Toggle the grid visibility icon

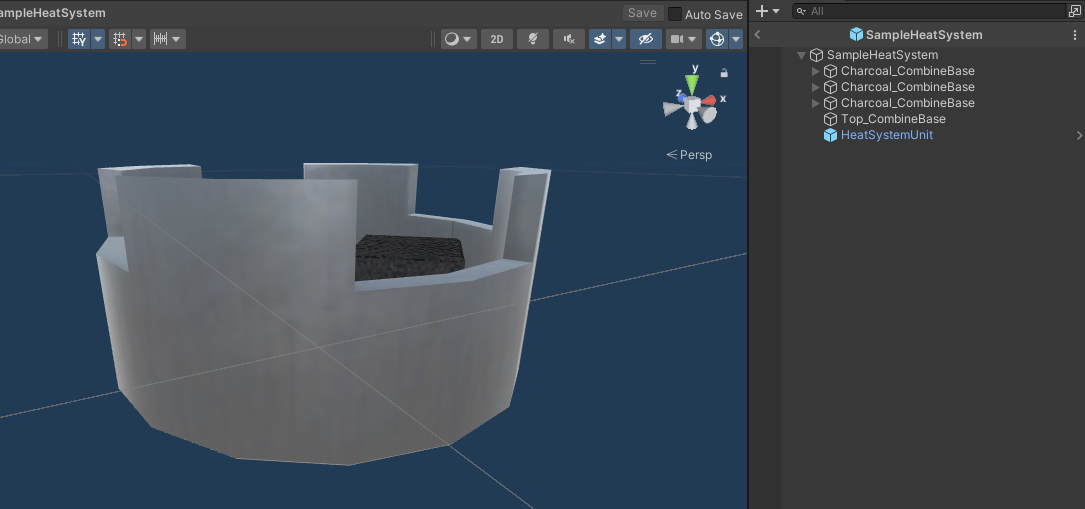coord(80,39)
